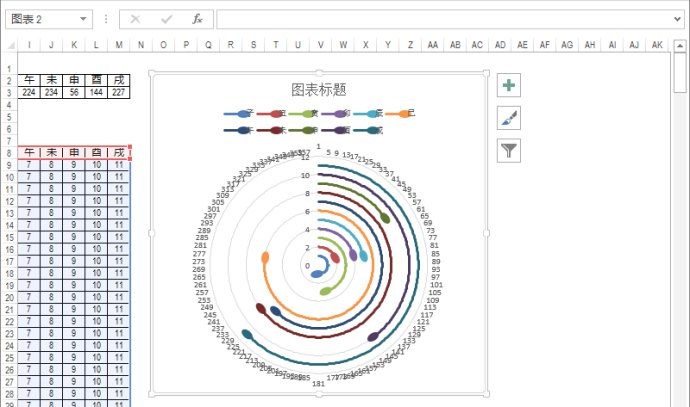Image resolution: width=690 pixels, height=407 pixels.
Task: Click the 申 header cell in row 8
Action: pyautogui.click(x=74, y=153)
